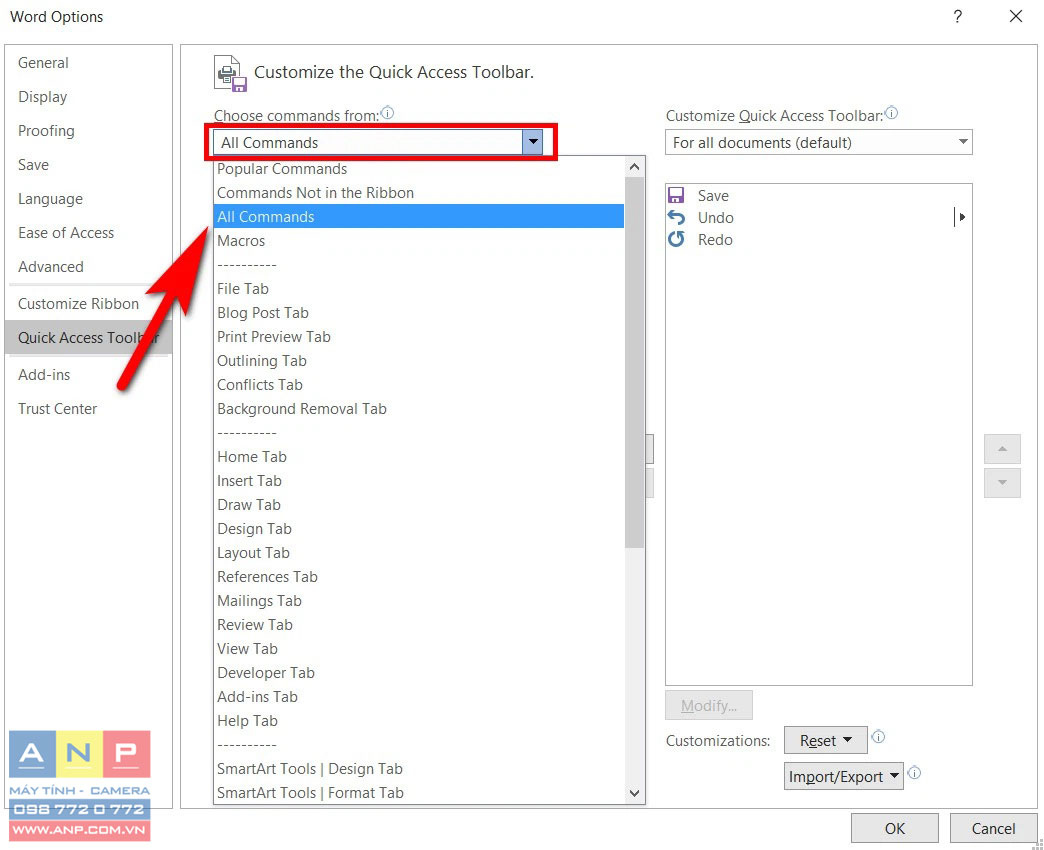Select Print Preview Tab option
Image resolution: width=1044 pixels, height=850 pixels.
[x=419, y=337]
